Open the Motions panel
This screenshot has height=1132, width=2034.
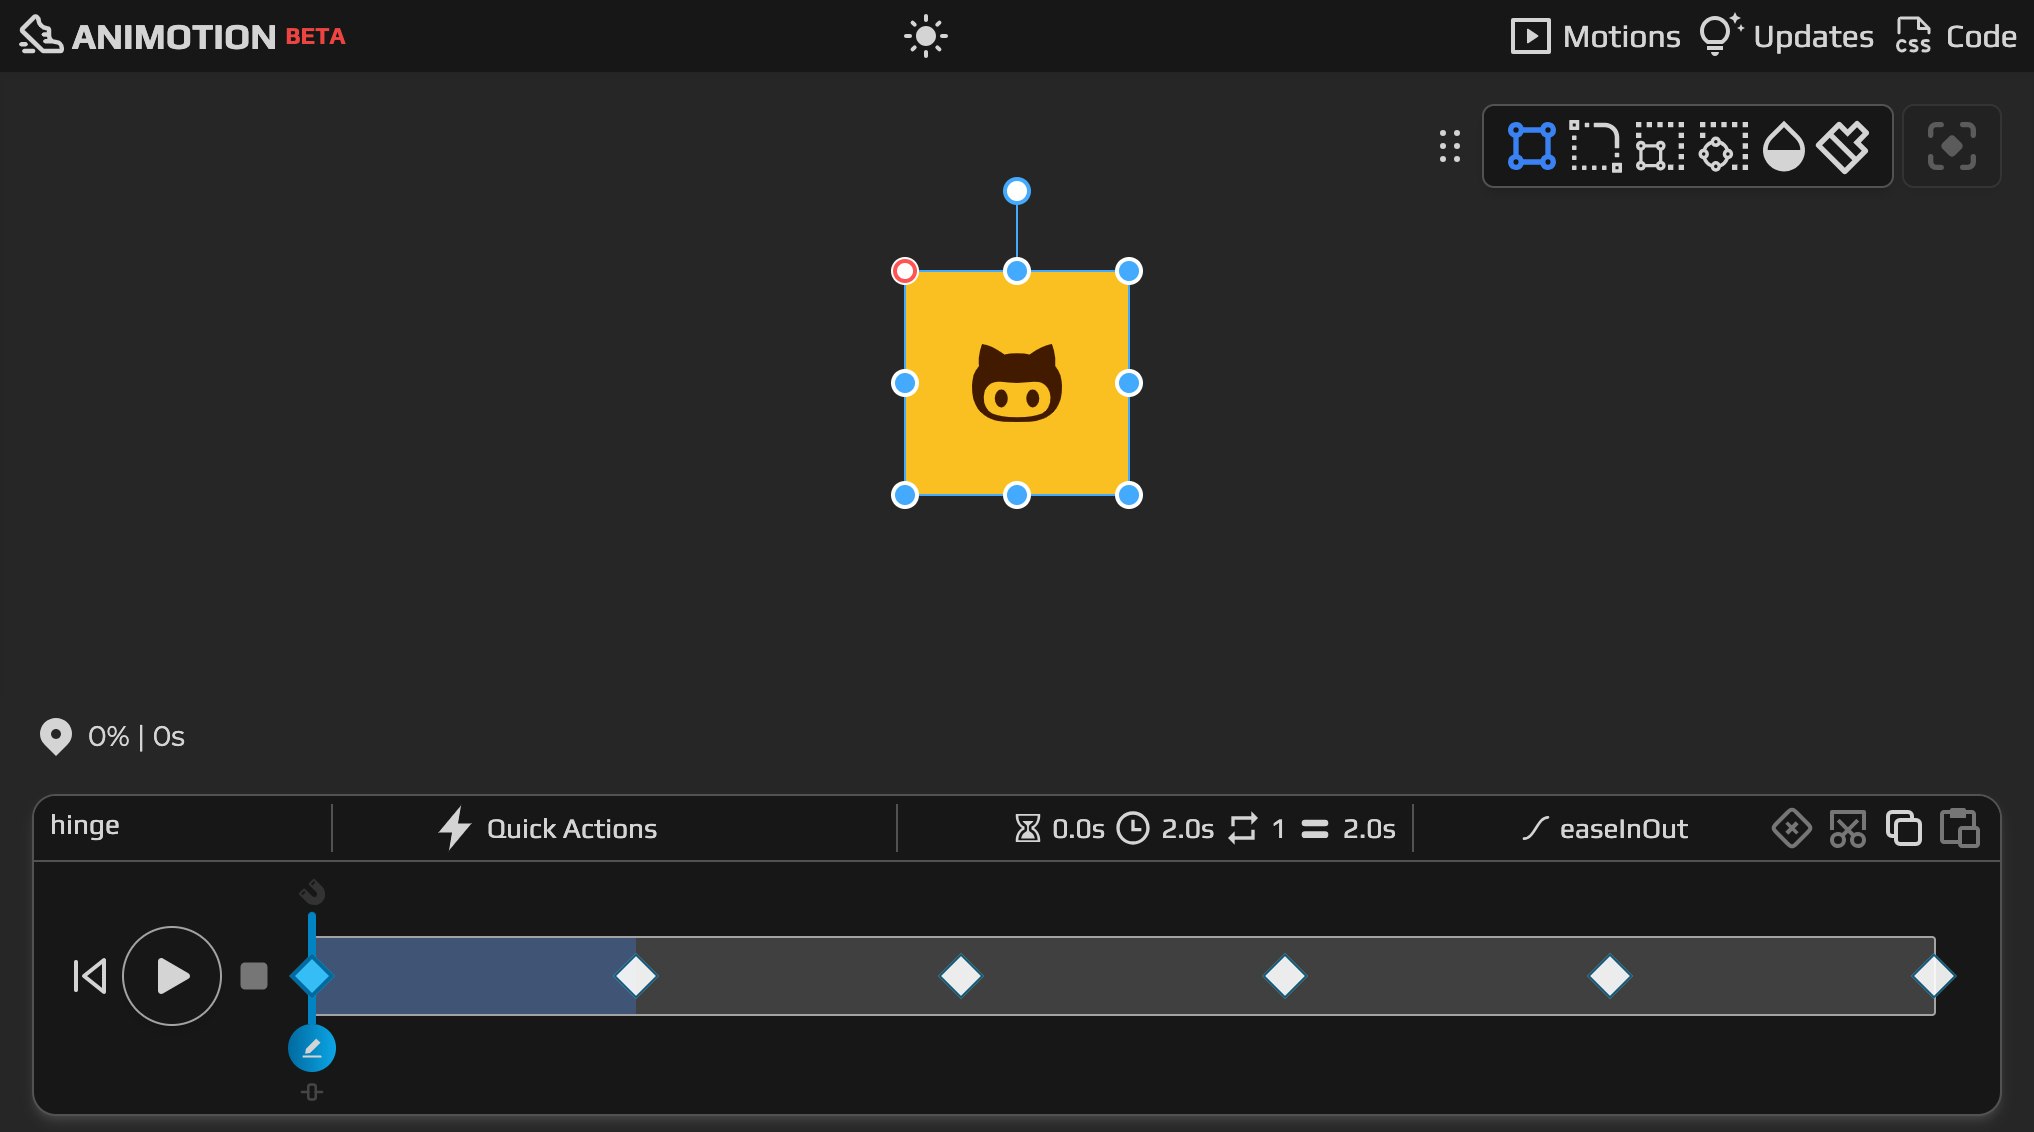point(1596,37)
